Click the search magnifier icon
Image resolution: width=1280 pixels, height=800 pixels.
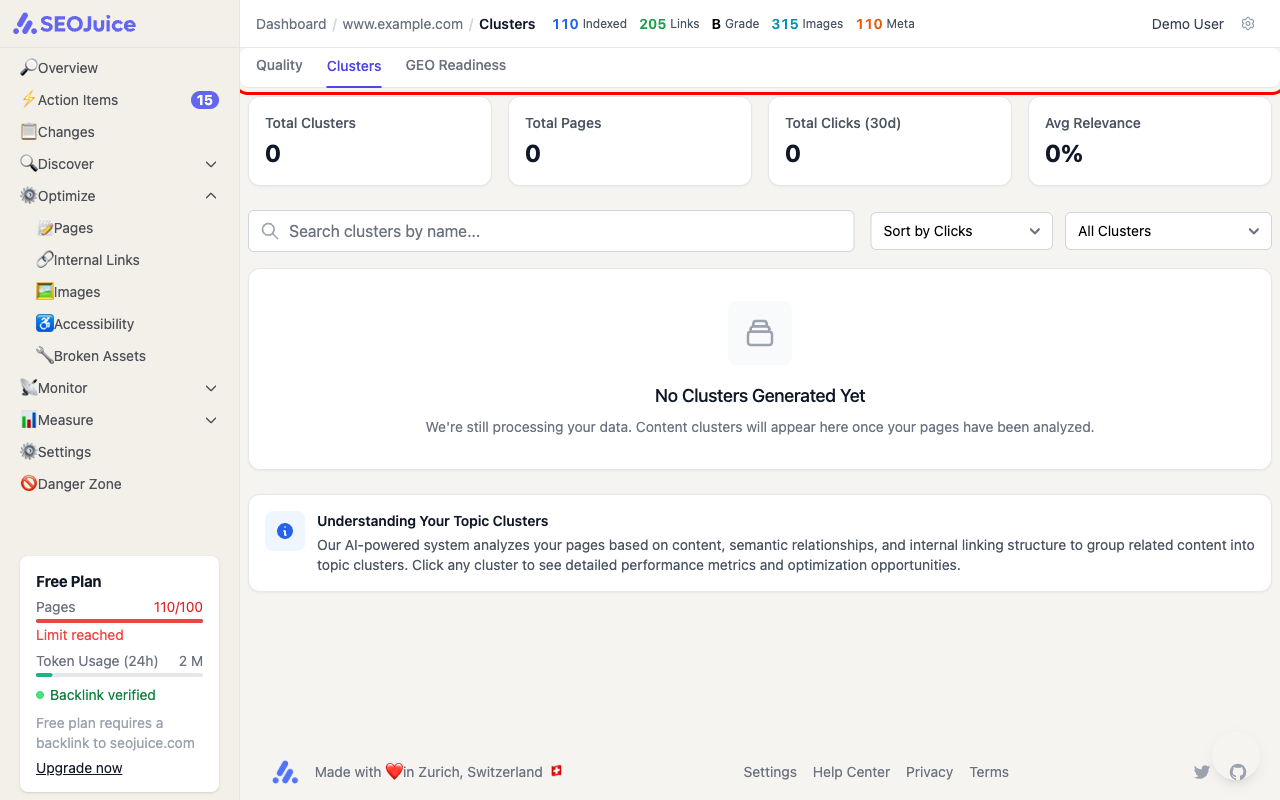pyautogui.click(x=270, y=231)
